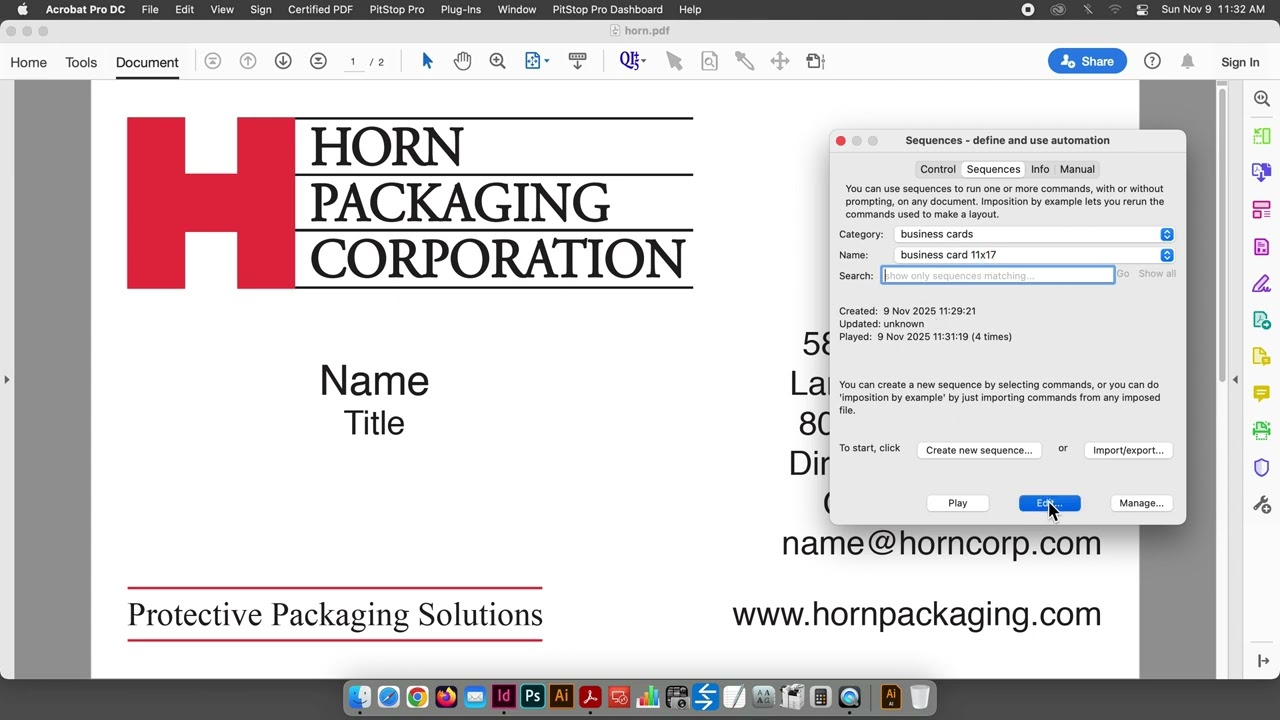Open Protect shield tool icon
This screenshot has width=1280, height=720.
1262,468
